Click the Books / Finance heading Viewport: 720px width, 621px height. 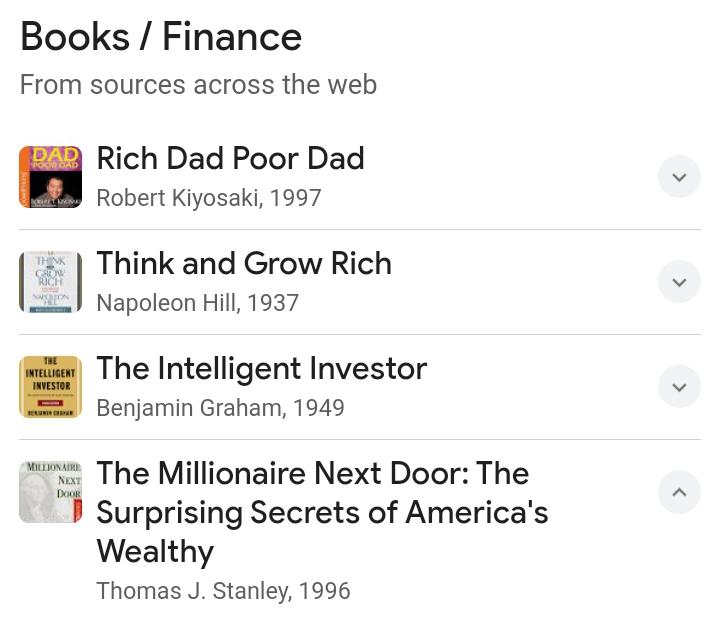coord(161,37)
